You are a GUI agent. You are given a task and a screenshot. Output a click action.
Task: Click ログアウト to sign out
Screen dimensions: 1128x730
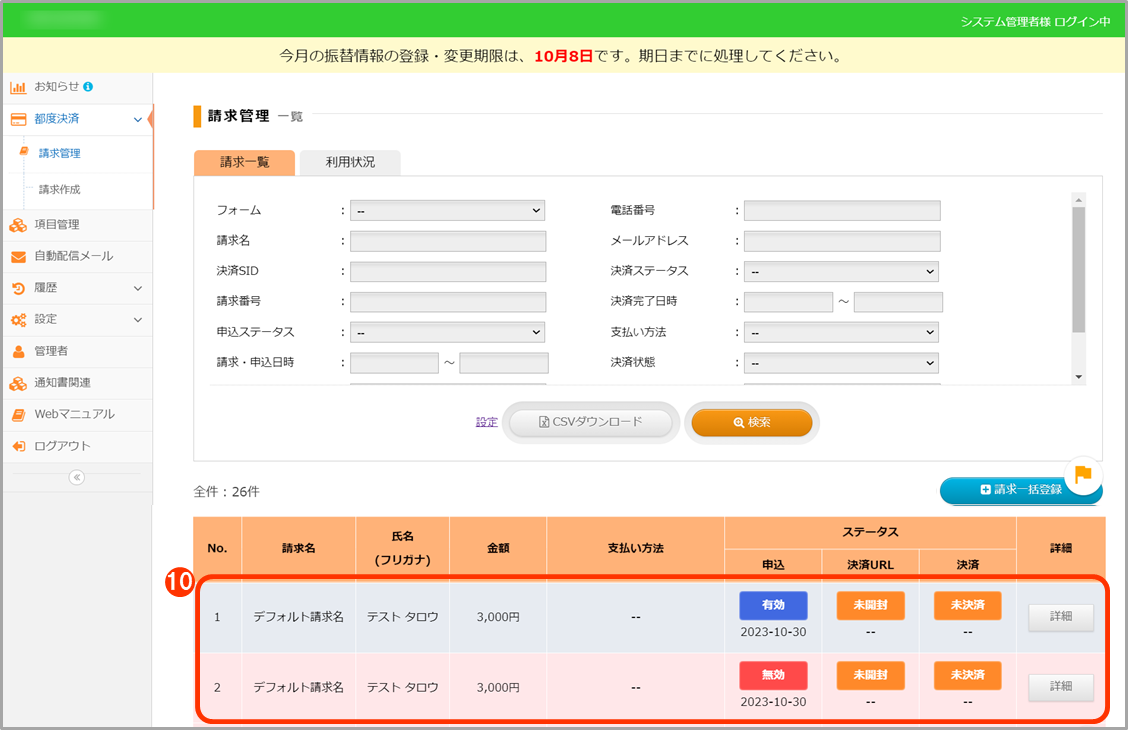62,446
